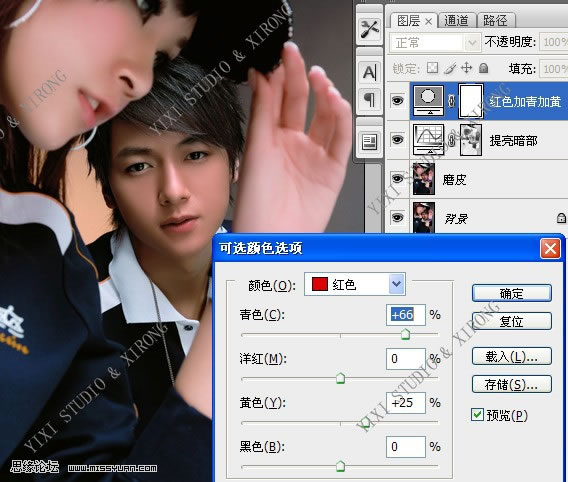Open the Character panel icon
568x482 pixels.
pos(369,72)
